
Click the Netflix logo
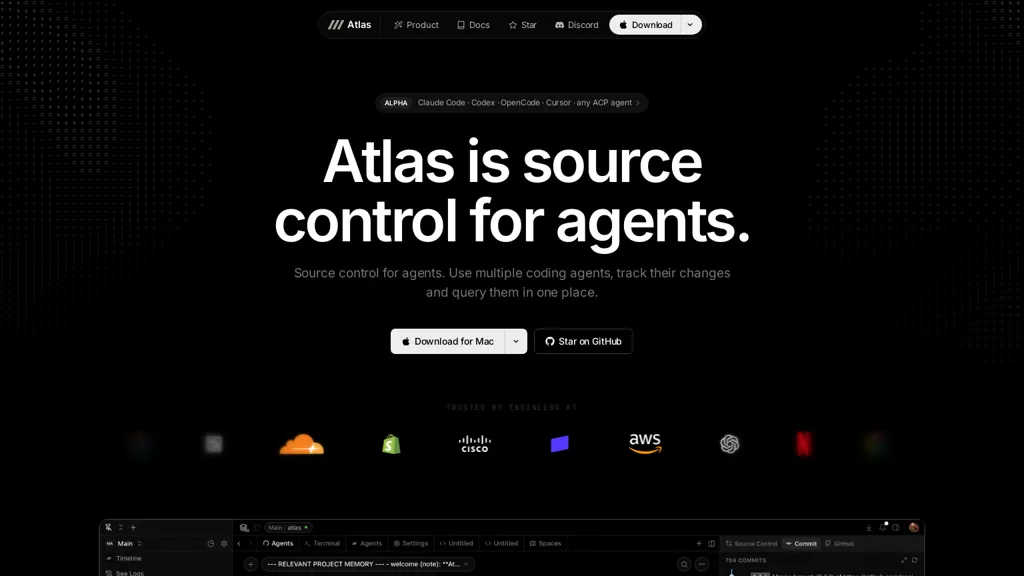(805, 444)
